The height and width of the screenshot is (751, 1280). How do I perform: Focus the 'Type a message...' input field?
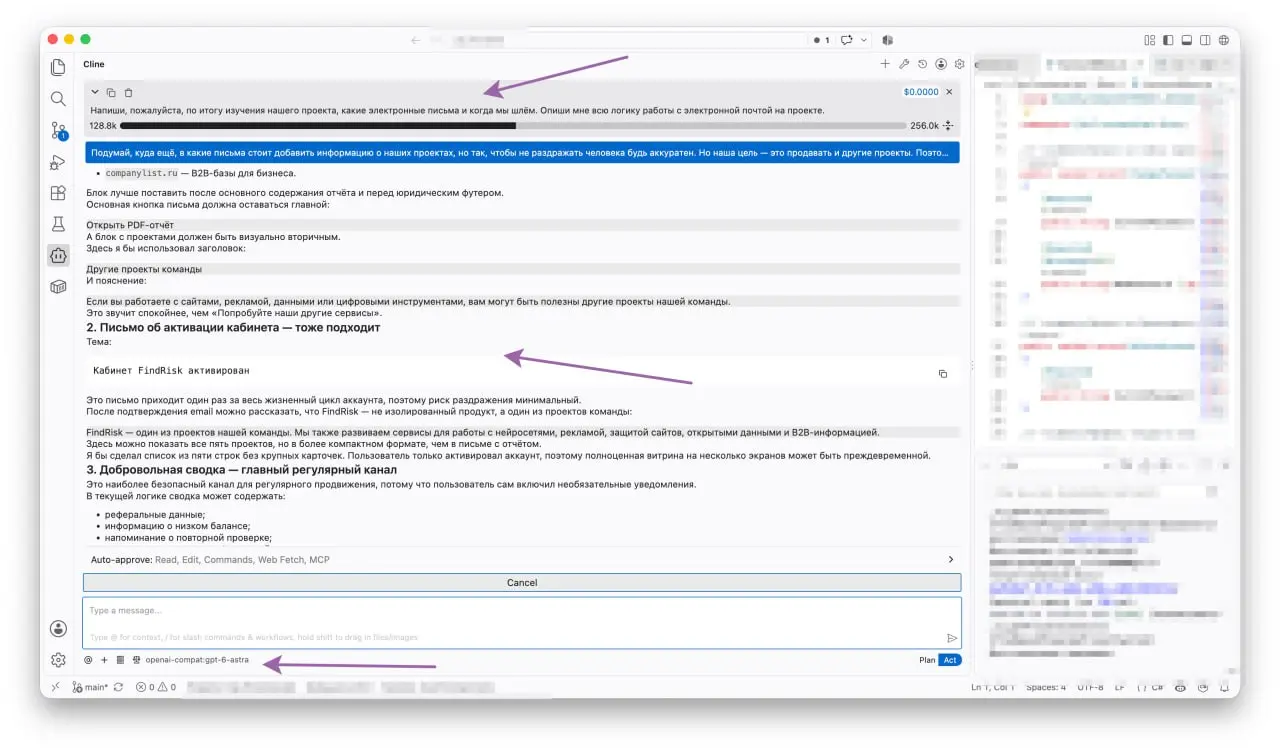522,622
